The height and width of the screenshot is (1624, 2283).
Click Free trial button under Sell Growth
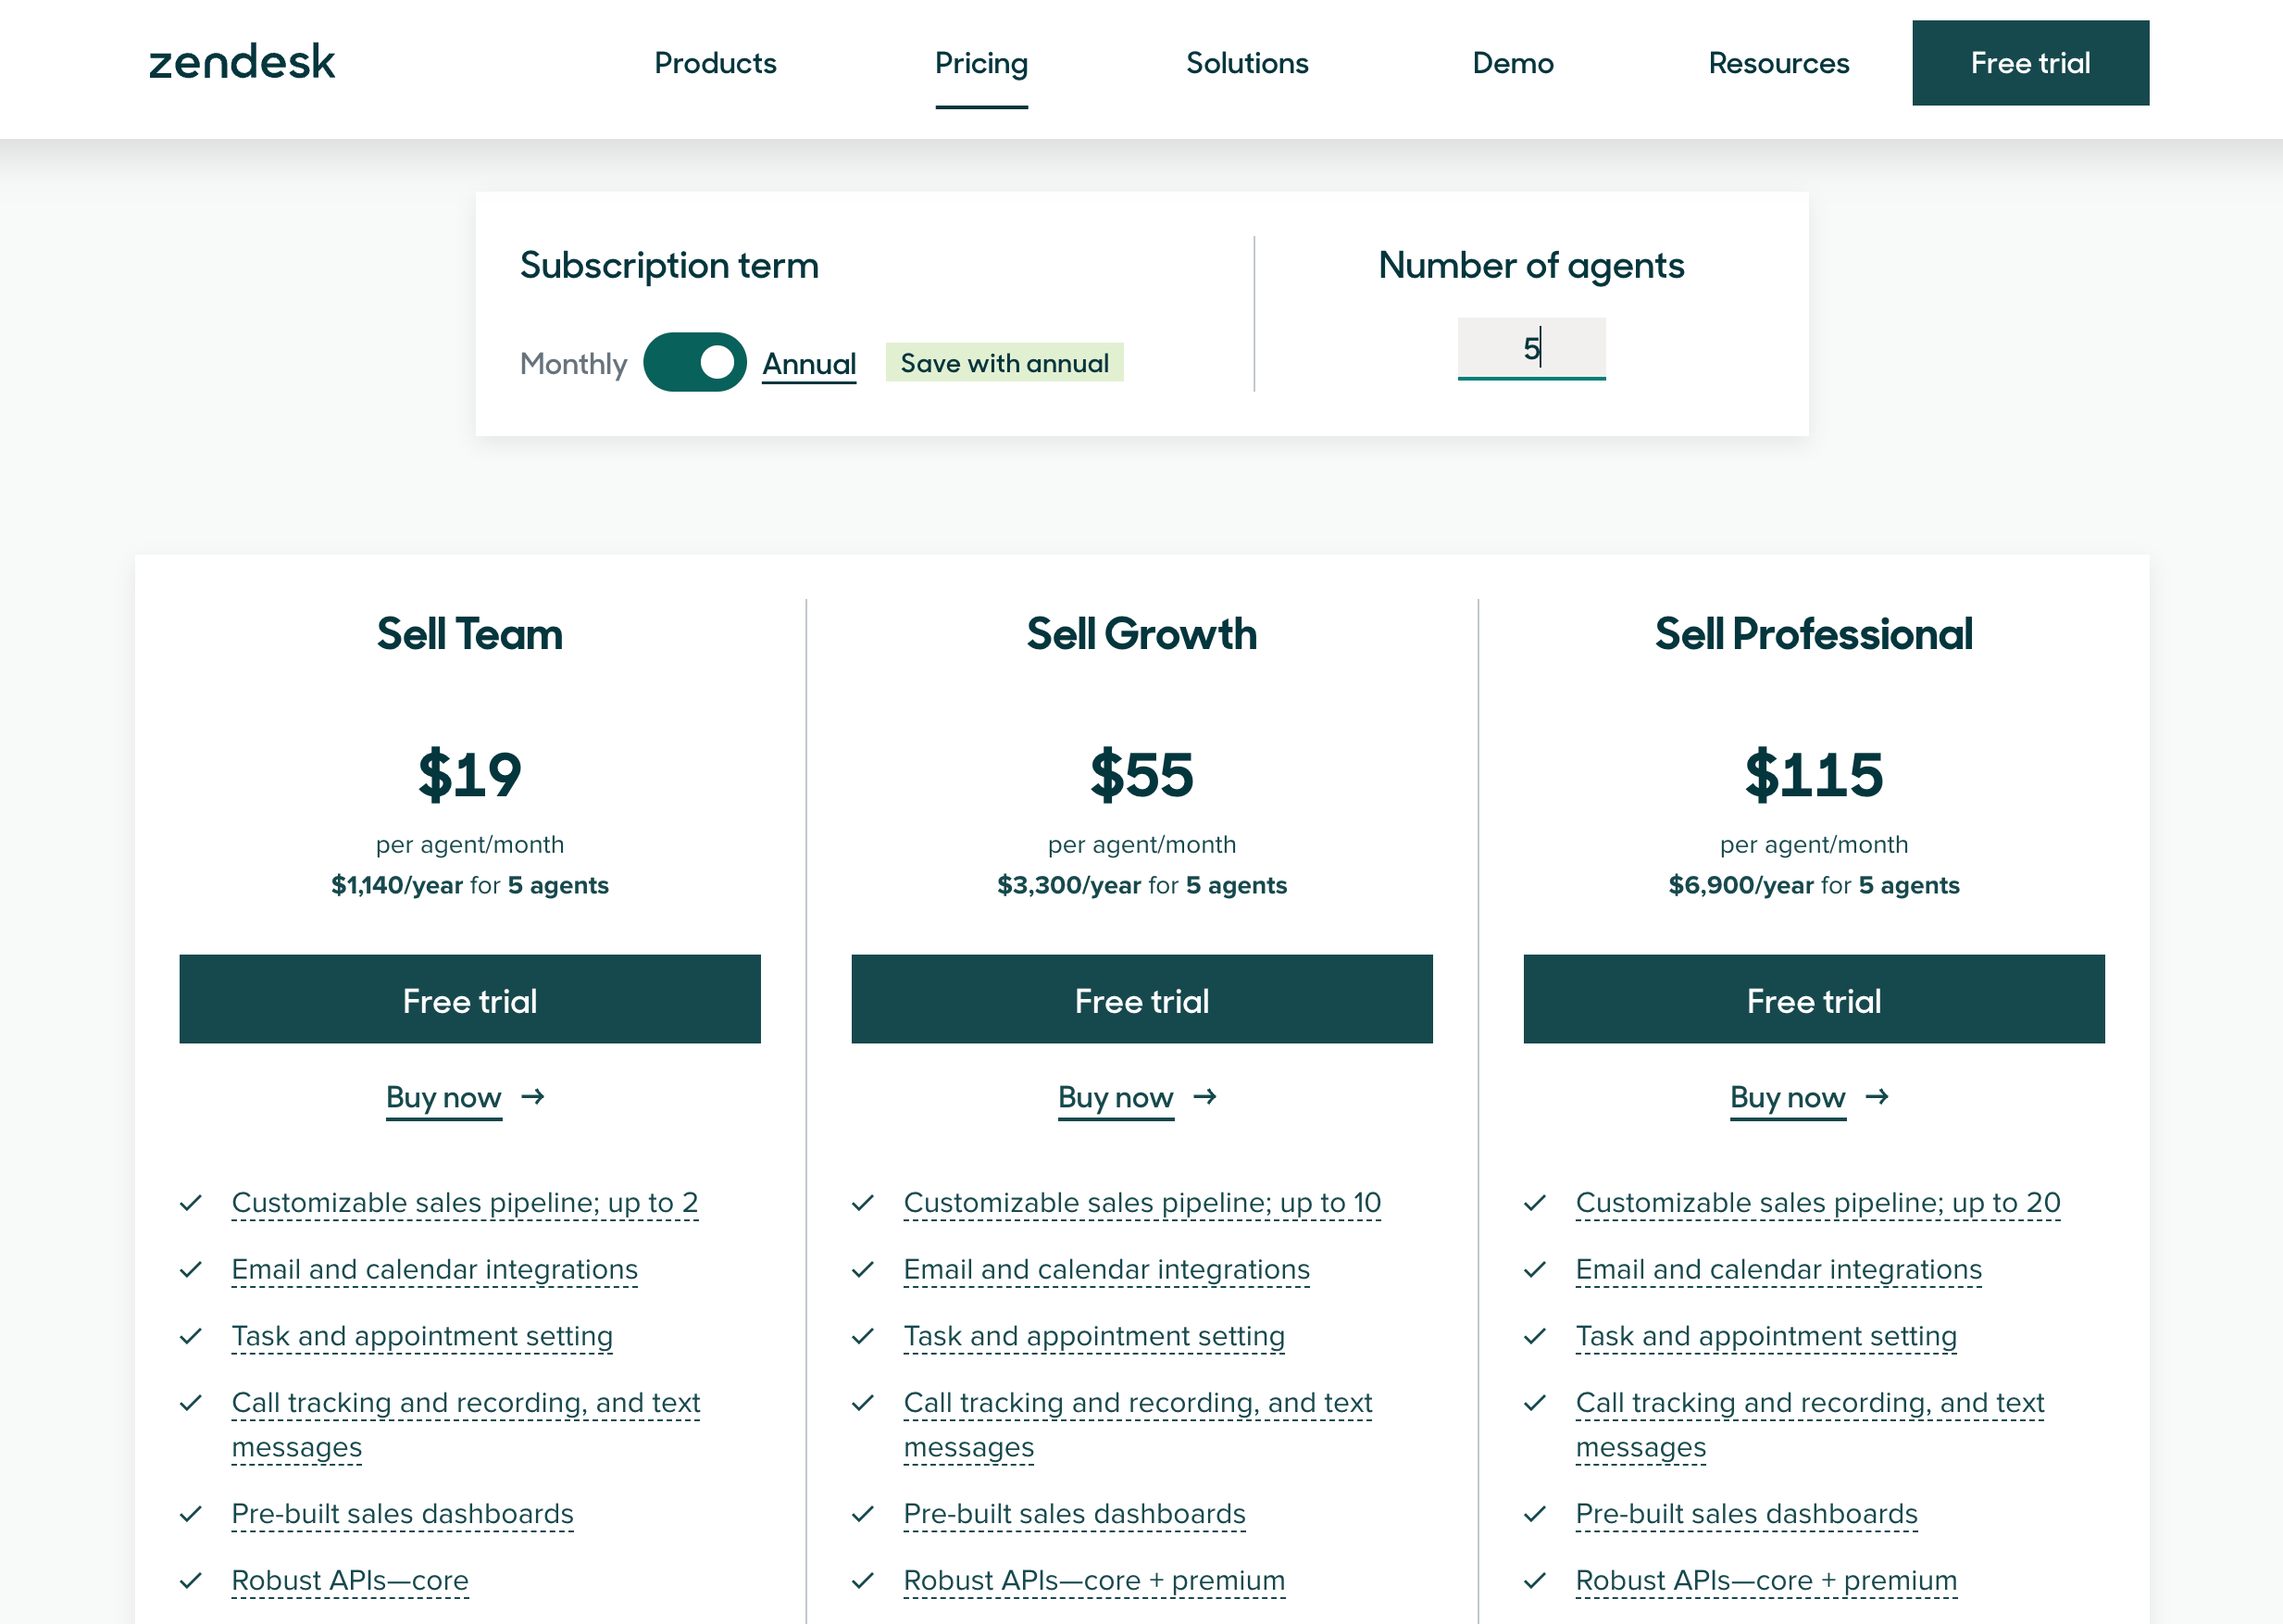pos(1142,998)
